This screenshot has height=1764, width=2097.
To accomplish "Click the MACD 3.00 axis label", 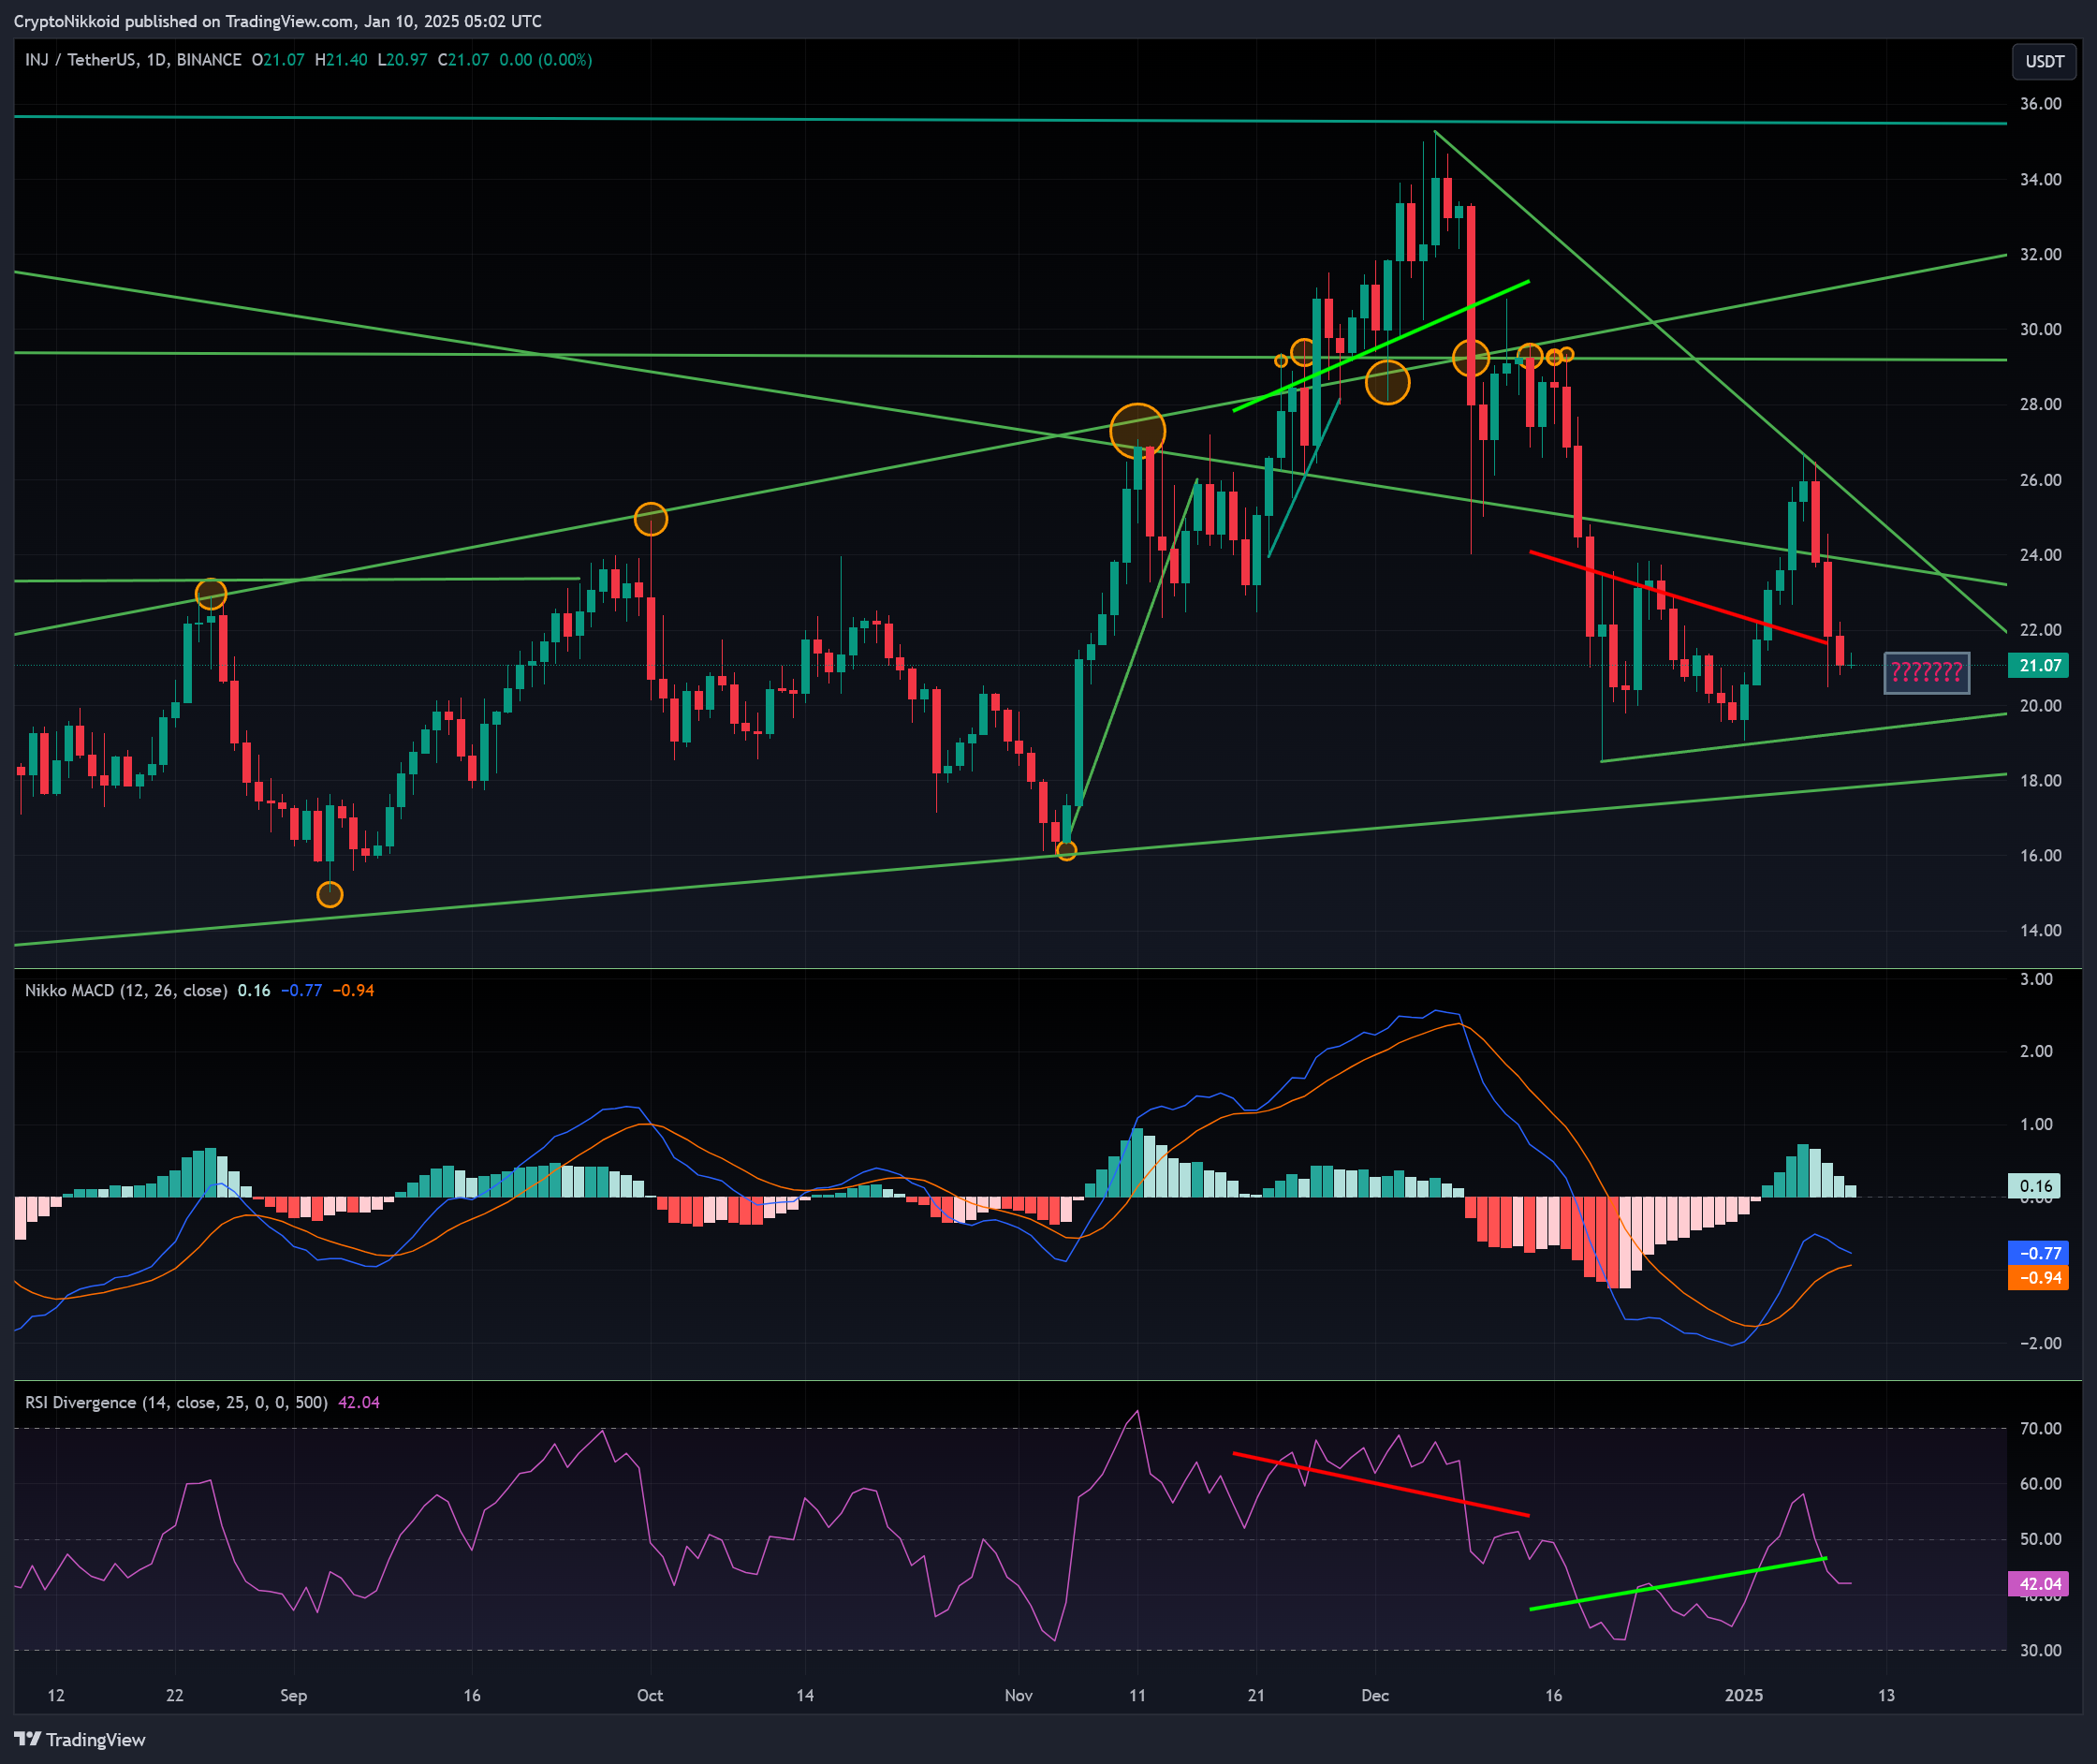I will click(x=2036, y=979).
